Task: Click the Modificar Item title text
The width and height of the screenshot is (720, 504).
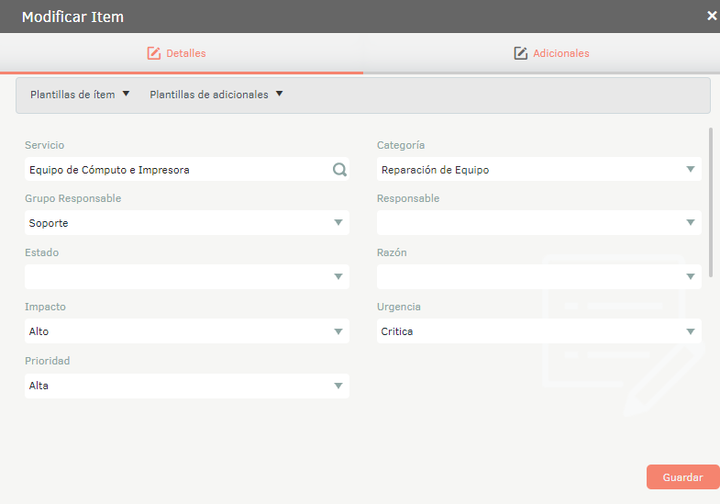Action: pos(73,17)
